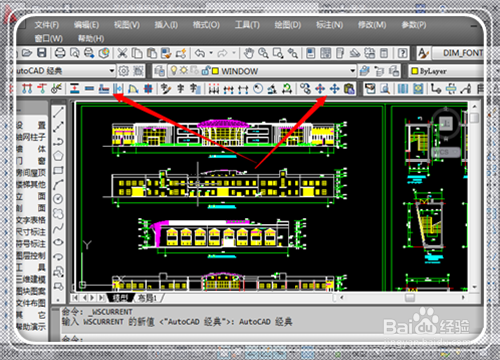This screenshot has width=500, height=360.
Task: Click Make Object's Layer Current icon
Action: (x=364, y=71)
